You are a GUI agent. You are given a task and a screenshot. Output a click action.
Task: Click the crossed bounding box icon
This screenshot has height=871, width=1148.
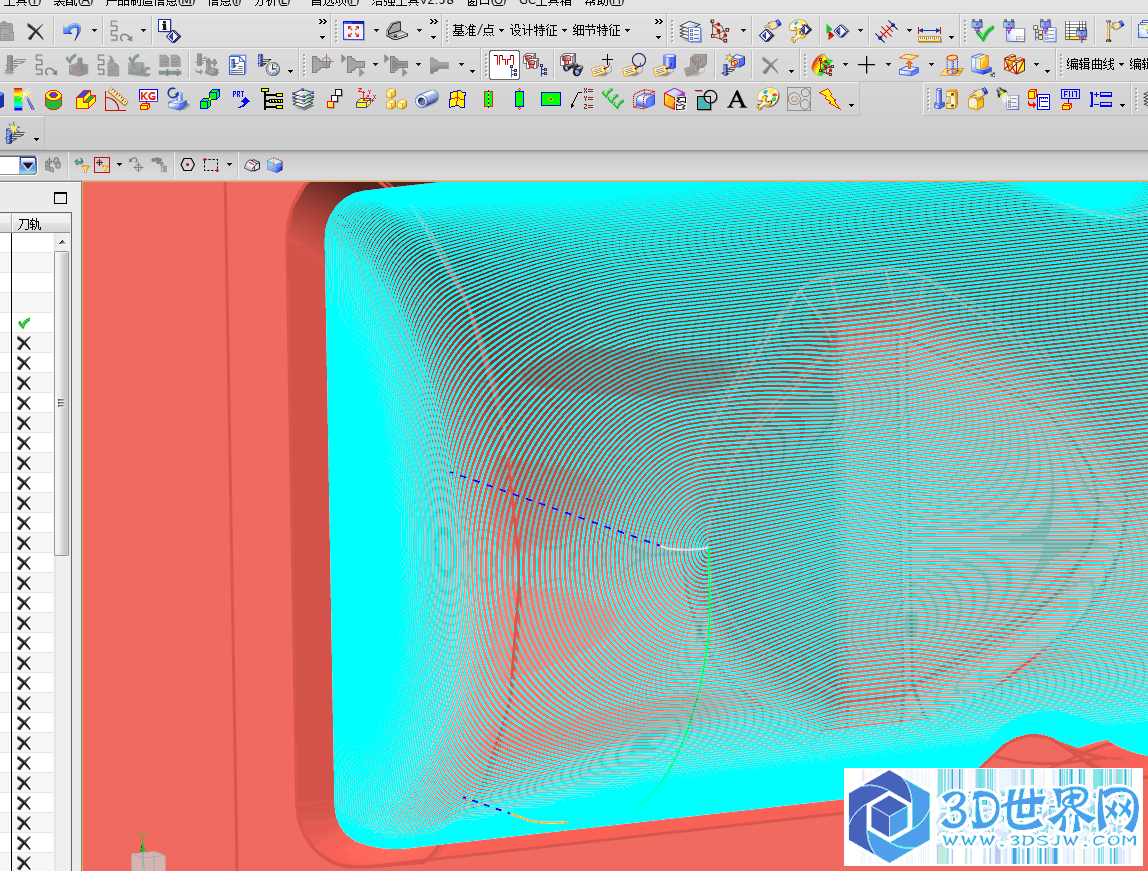1015,65
